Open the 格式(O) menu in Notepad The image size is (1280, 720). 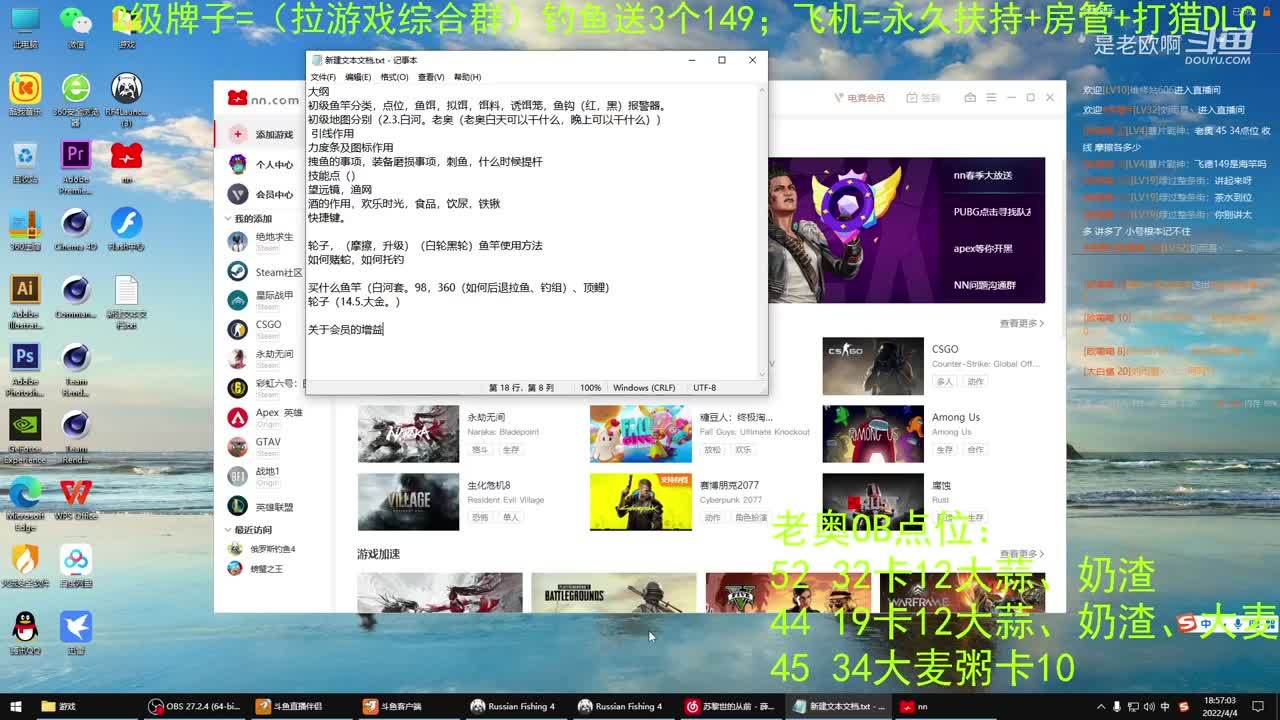click(394, 77)
